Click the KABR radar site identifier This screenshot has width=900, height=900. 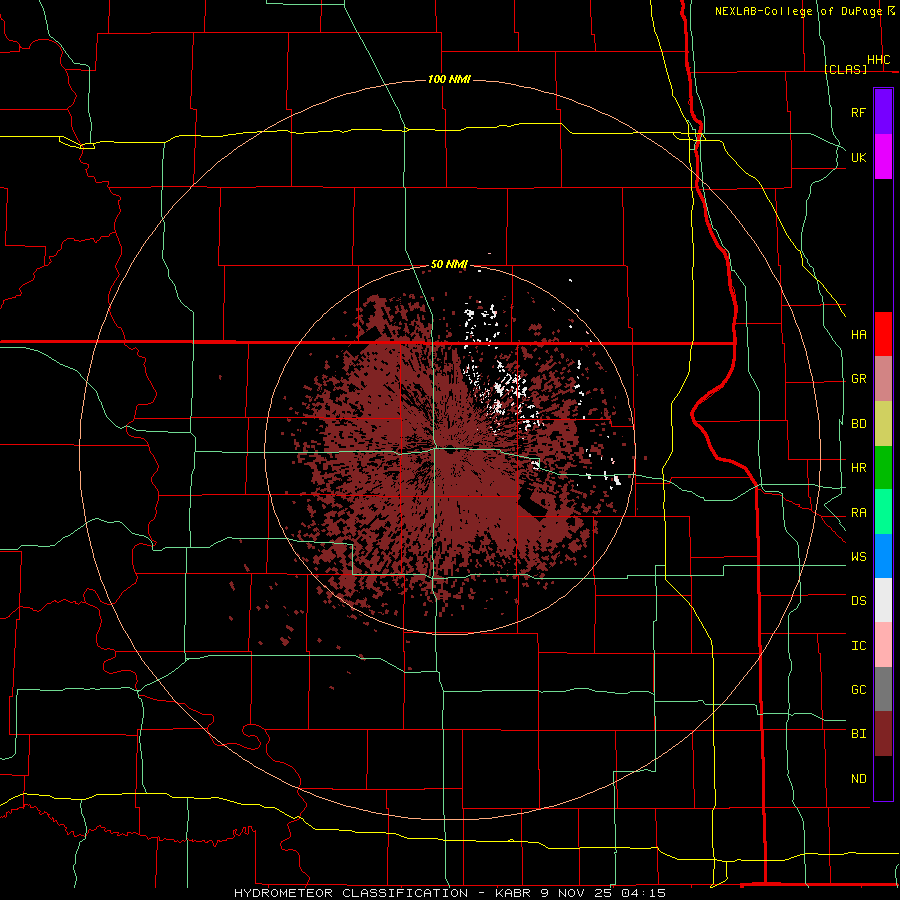tap(513, 893)
